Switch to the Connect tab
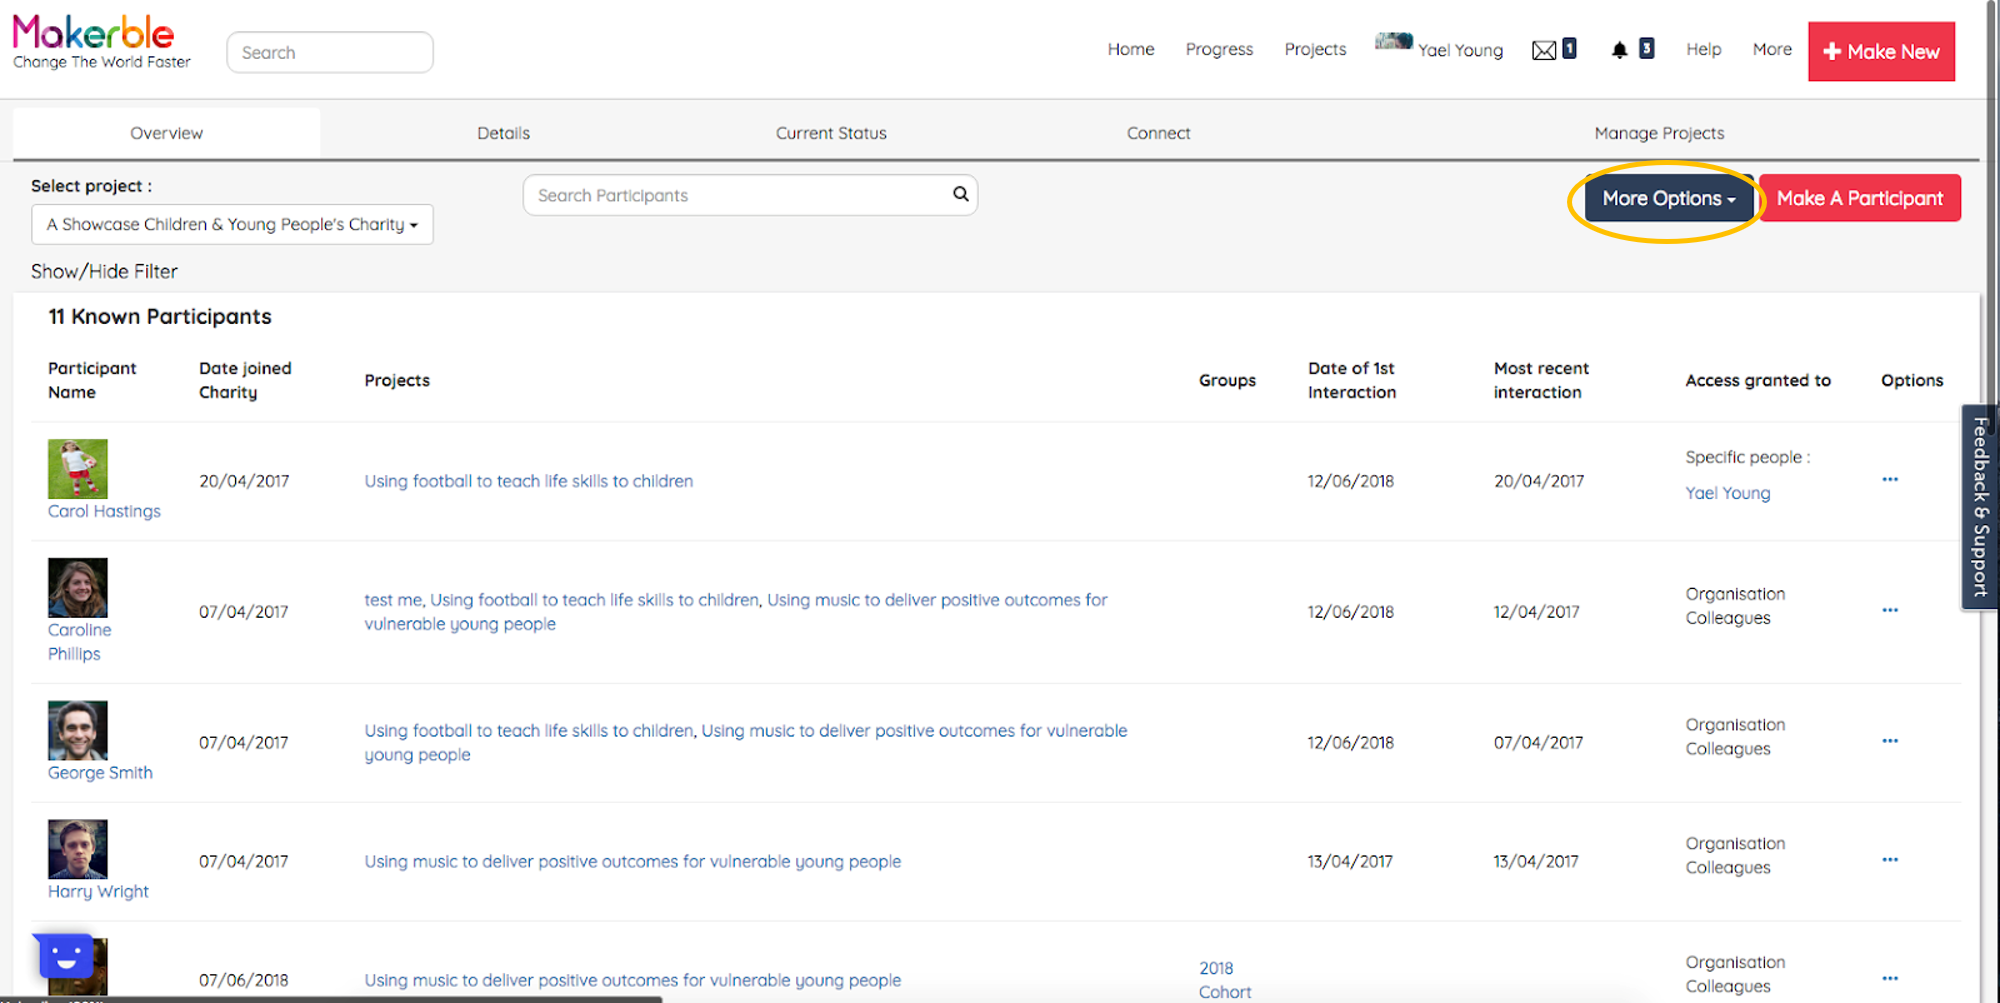Image resolution: width=2000 pixels, height=1003 pixels. [x=1158, y=133]
